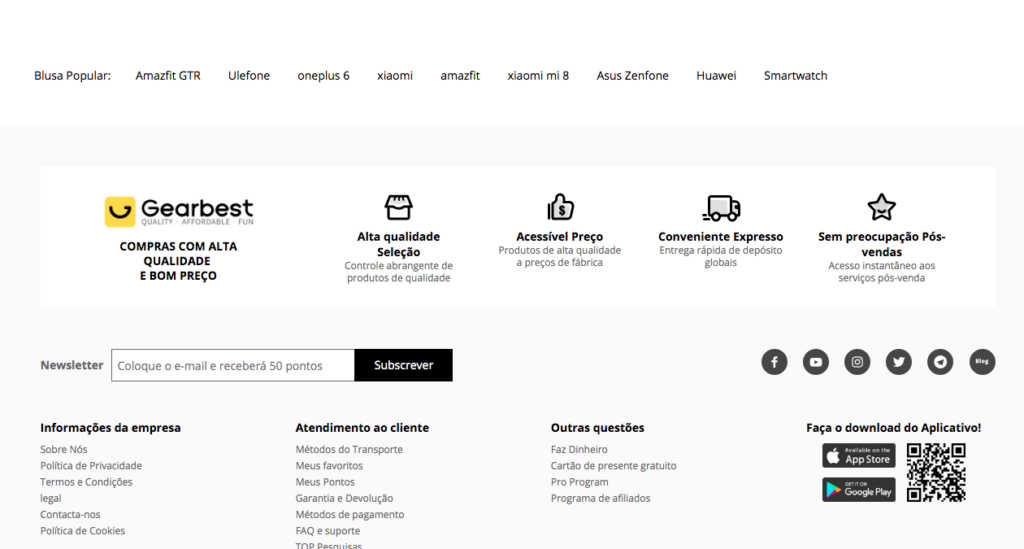Open the Gearbest Facebook page icon
This screenshot has width=1024, height=549.
click(x=774, y=362)
